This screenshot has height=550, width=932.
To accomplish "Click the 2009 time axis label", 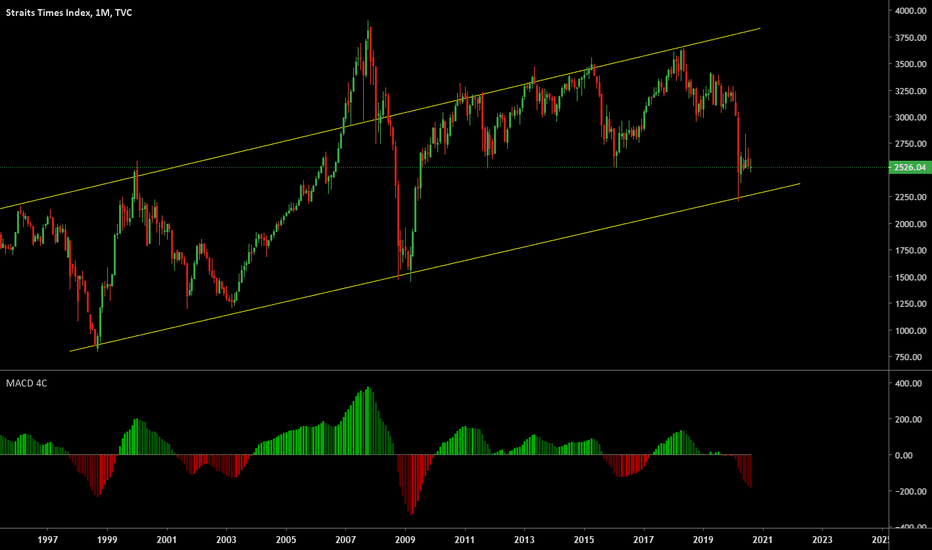I will [x=405, y=540].
